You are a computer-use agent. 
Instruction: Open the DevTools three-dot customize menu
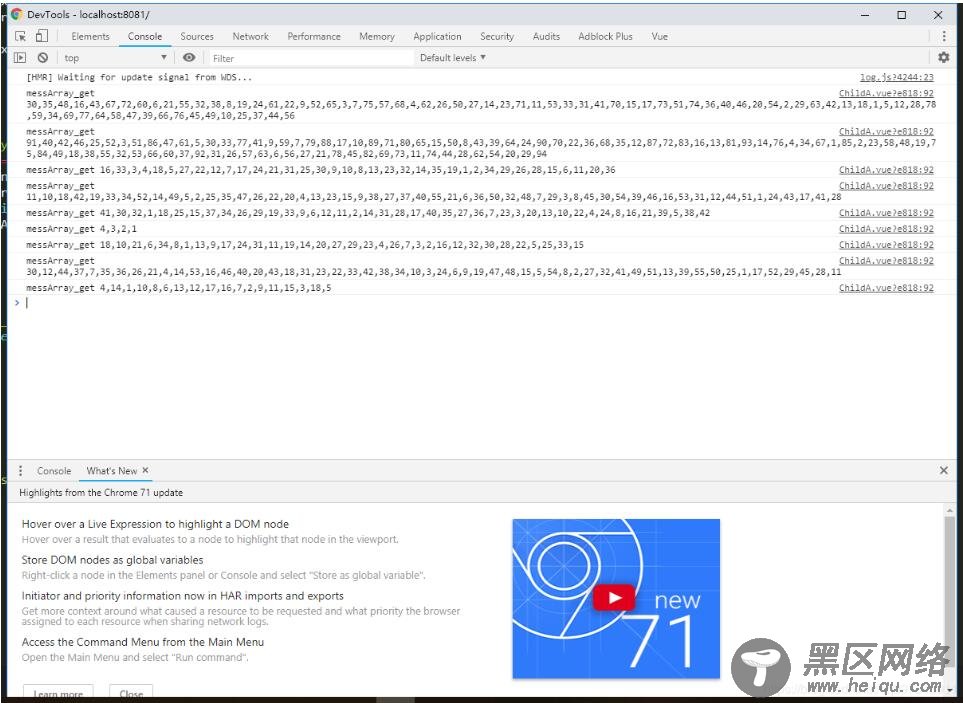(944, 36)
